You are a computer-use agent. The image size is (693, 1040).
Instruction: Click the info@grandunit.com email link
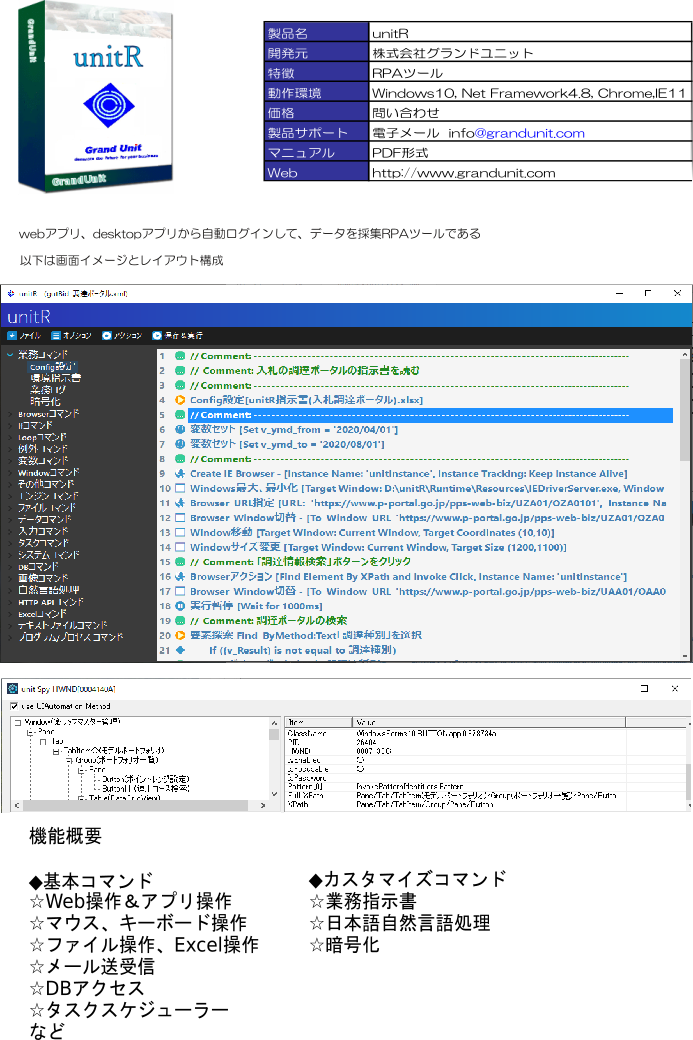(529, 133)
